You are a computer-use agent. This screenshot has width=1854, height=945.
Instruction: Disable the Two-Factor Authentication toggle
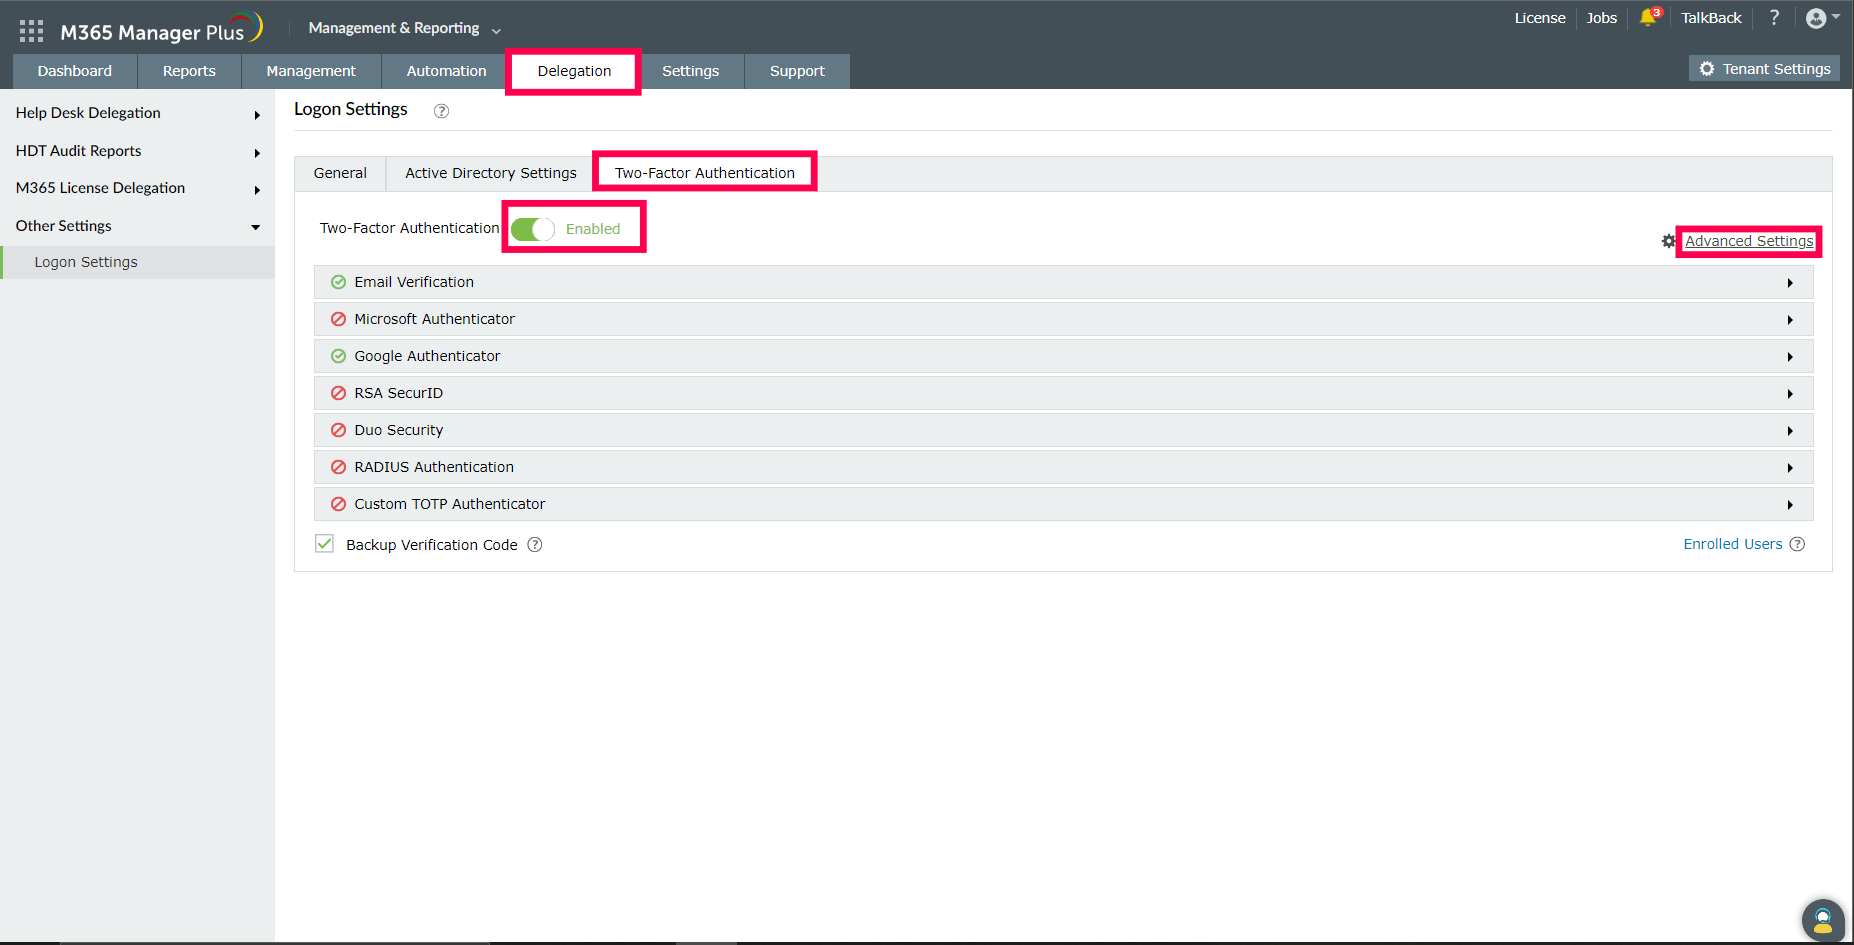click(x=532, y=228)
